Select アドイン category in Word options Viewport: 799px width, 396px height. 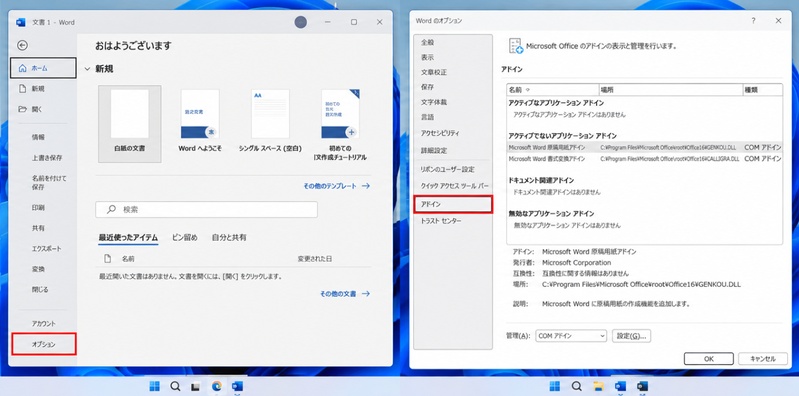click(453, 204)
